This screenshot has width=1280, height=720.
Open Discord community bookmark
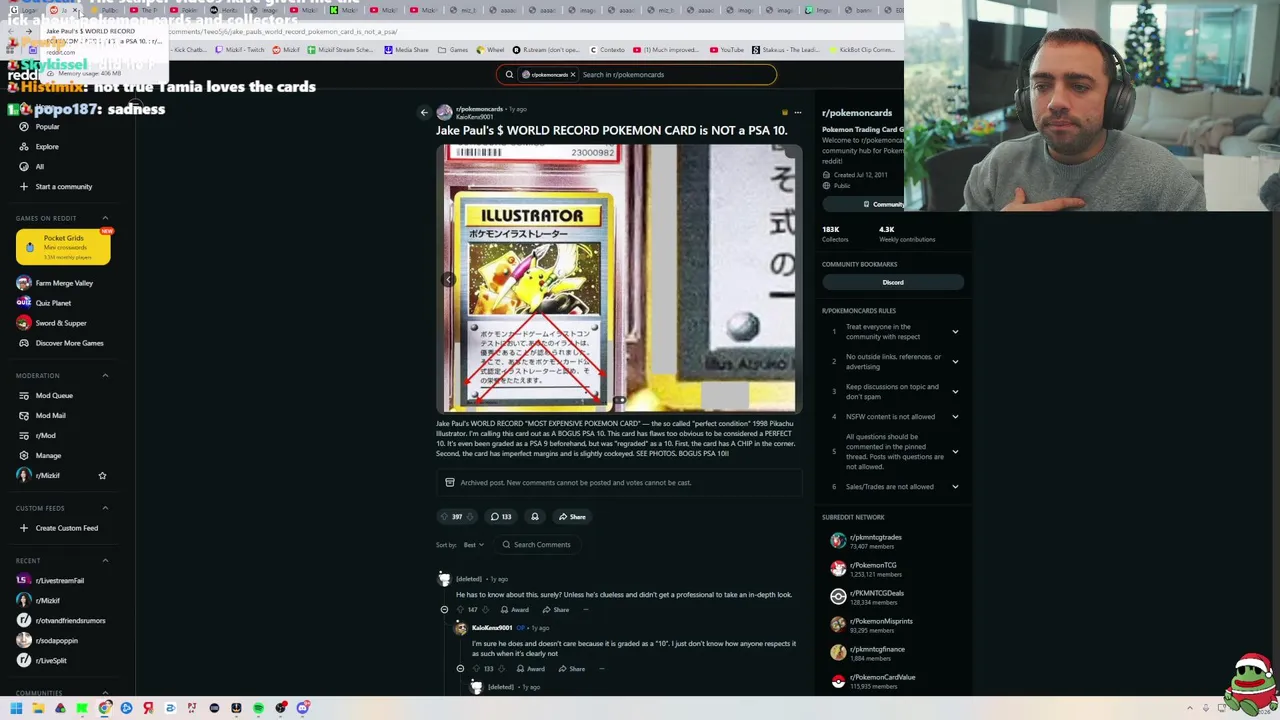click(x=893, y=283)
